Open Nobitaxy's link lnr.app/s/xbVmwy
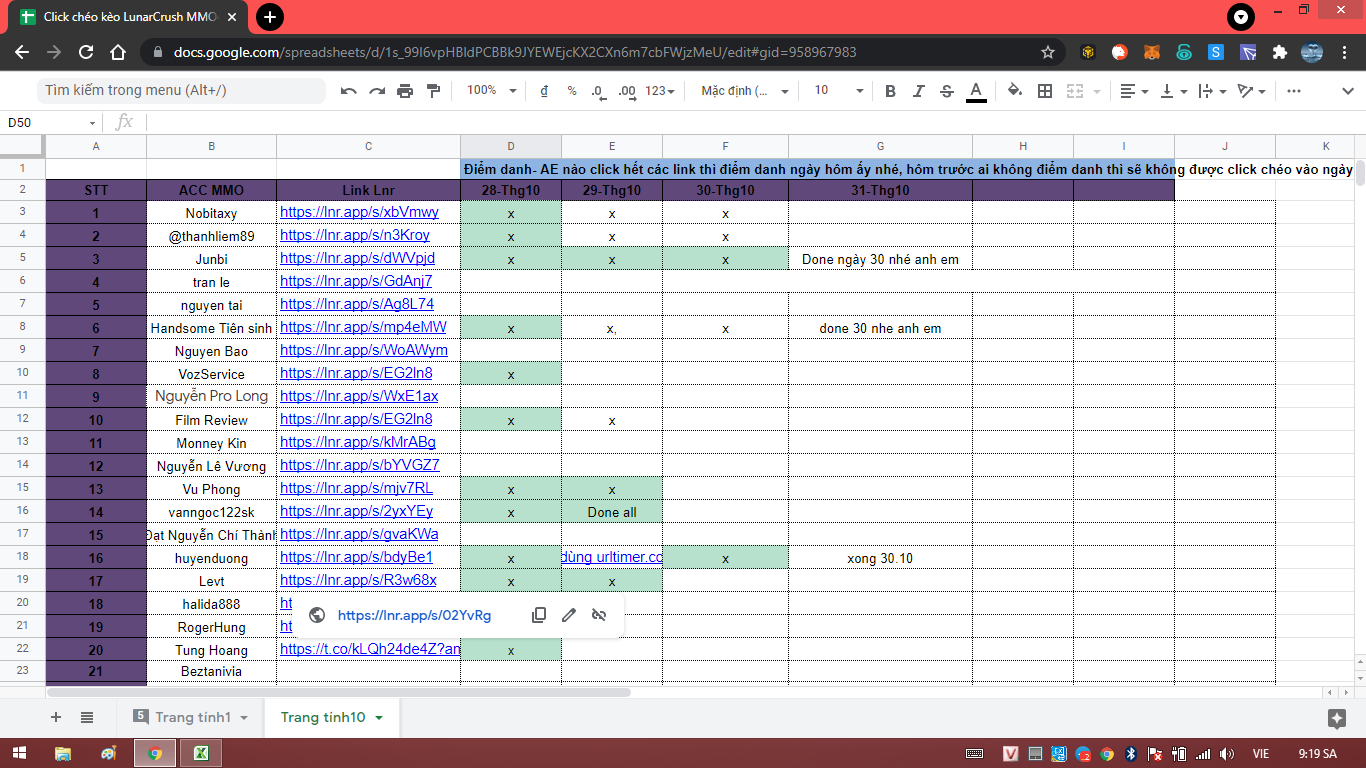The height and width of the screenshot is (768, 1366). (x=359, y=213)
